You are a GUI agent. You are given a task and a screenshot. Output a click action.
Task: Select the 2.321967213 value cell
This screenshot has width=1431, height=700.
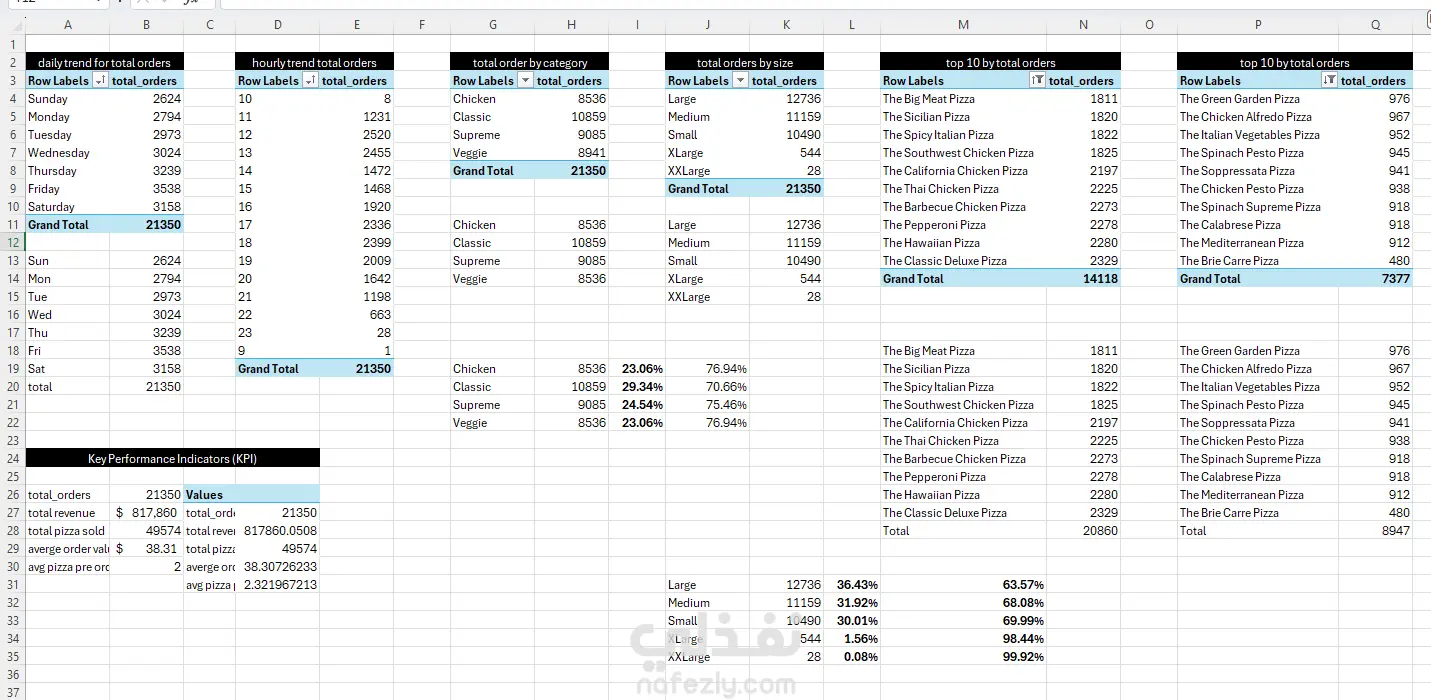[277, 585]
